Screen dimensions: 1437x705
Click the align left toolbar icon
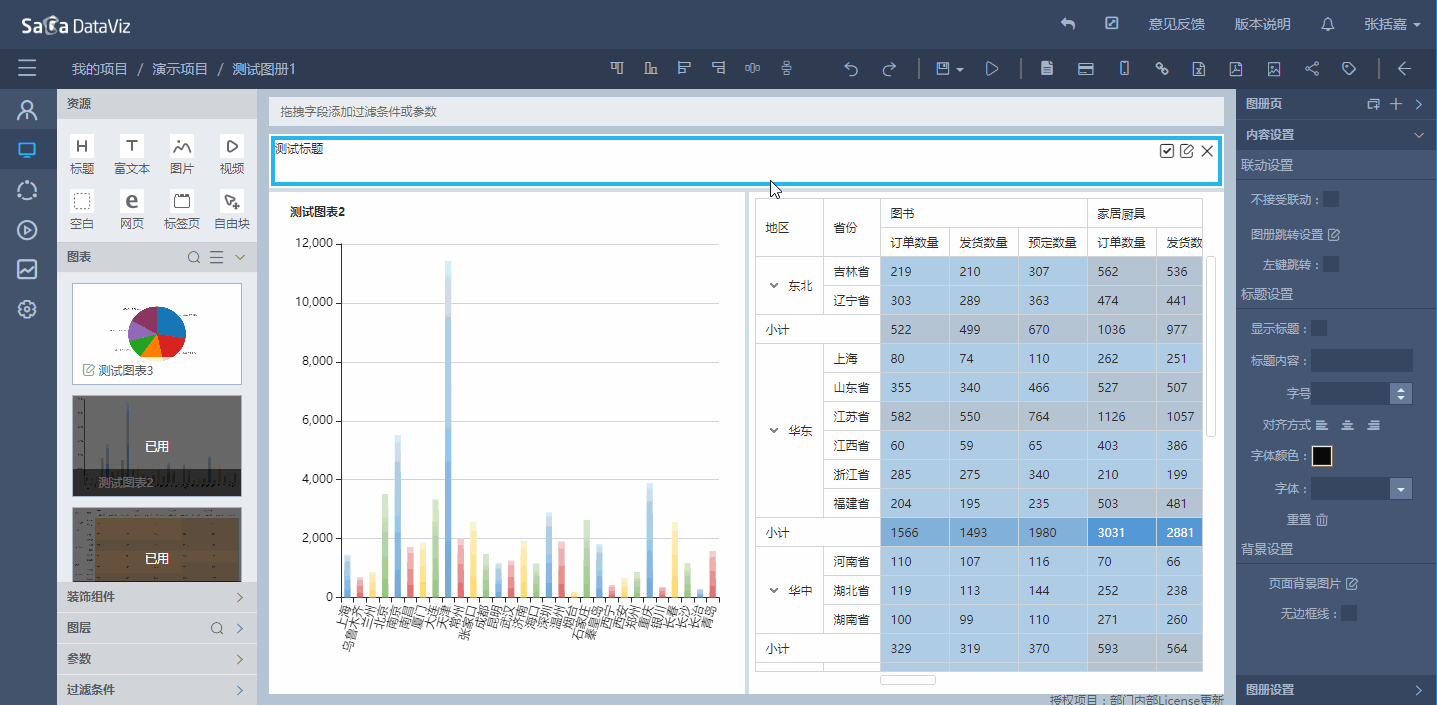pyautogui.click(x=684, y=69)
